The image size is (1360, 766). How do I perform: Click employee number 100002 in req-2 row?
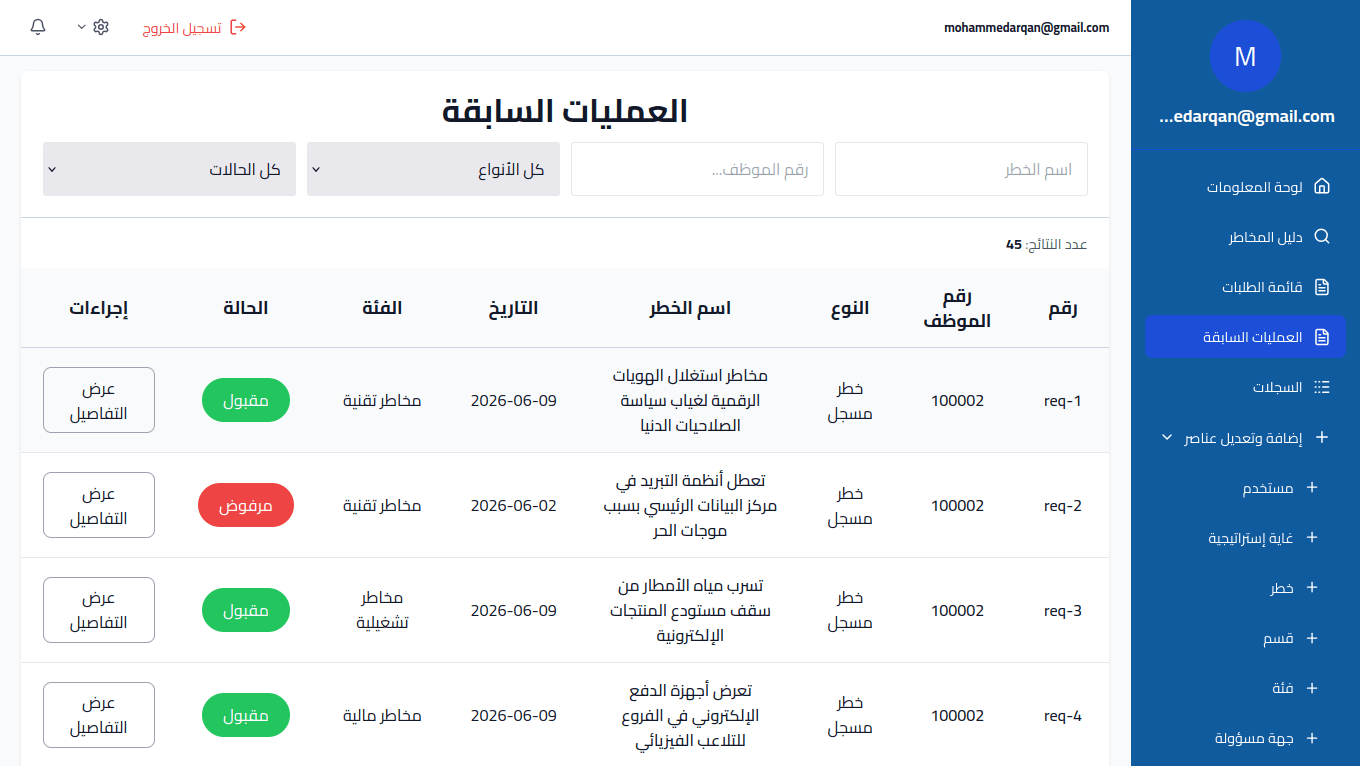(x=957, y=505)
